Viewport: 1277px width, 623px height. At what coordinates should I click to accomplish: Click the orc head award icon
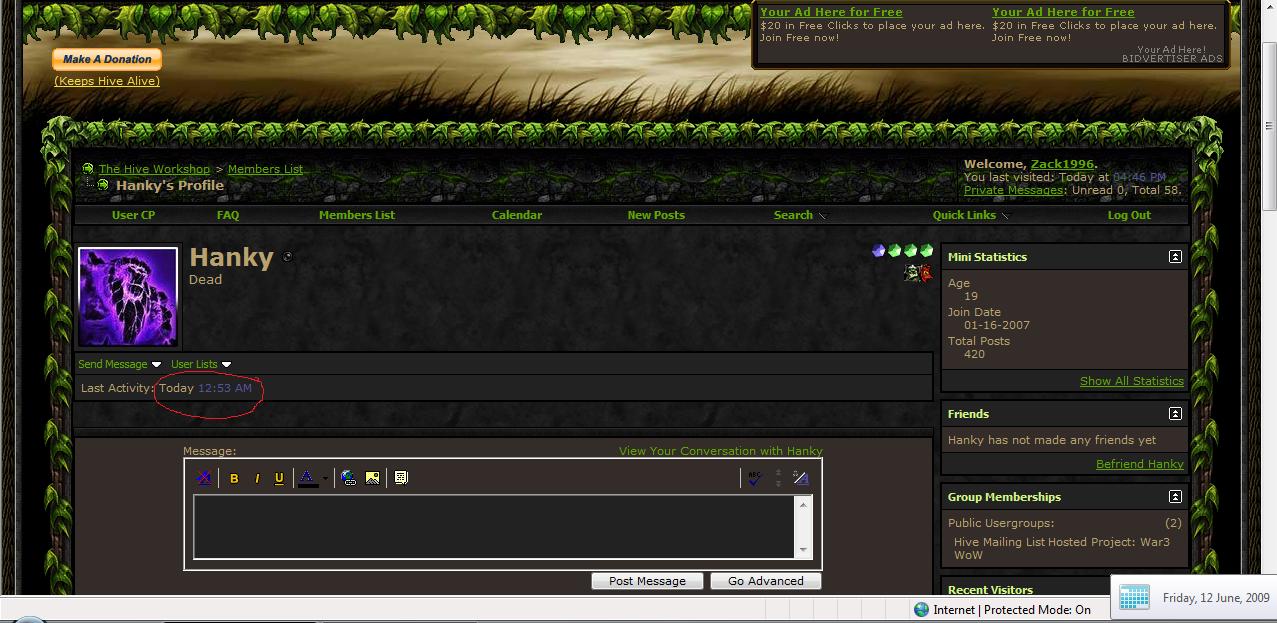click(911, 272)
